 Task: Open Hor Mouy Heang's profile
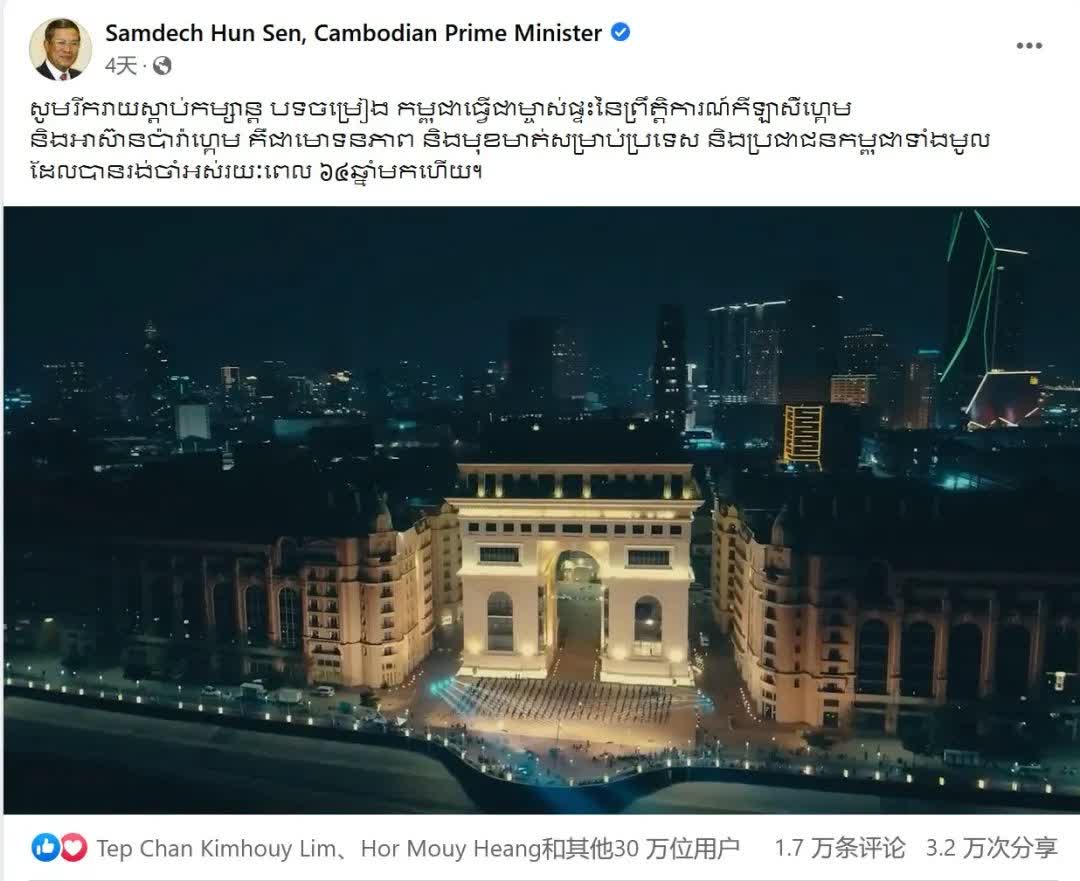(451, 848)
